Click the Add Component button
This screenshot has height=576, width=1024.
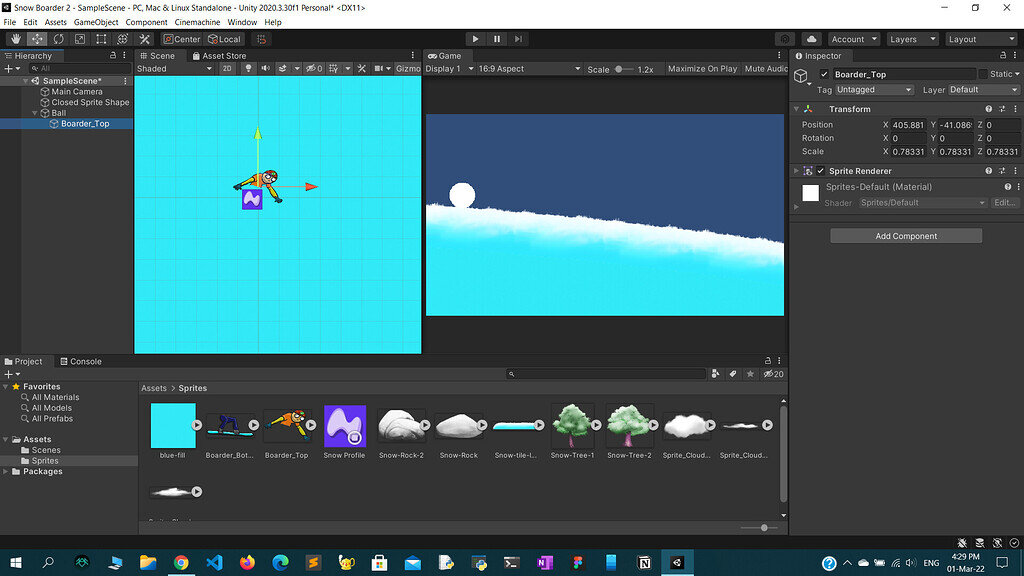906,236
